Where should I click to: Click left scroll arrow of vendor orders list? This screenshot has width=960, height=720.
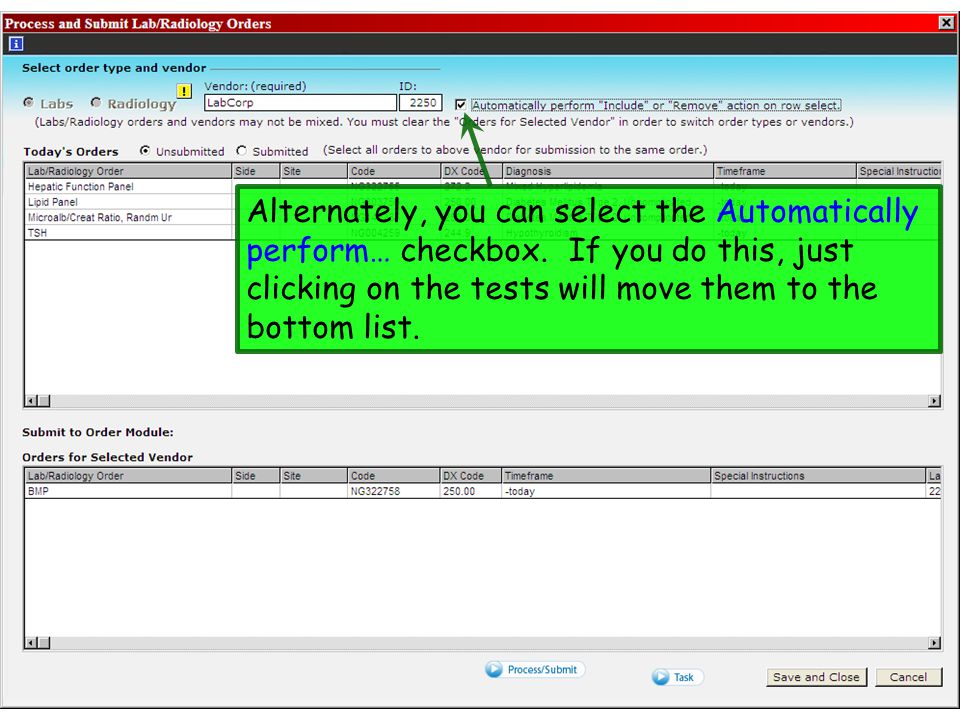coord(31,643)
